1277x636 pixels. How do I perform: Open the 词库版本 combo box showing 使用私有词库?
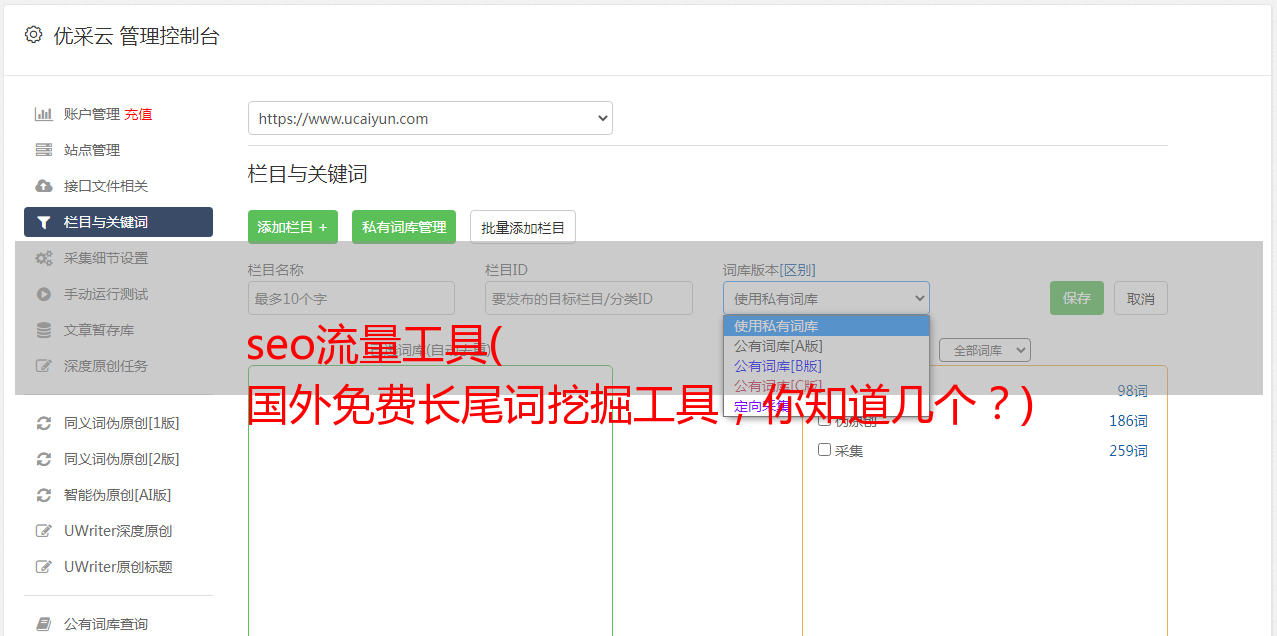click(x=826, y=298)
